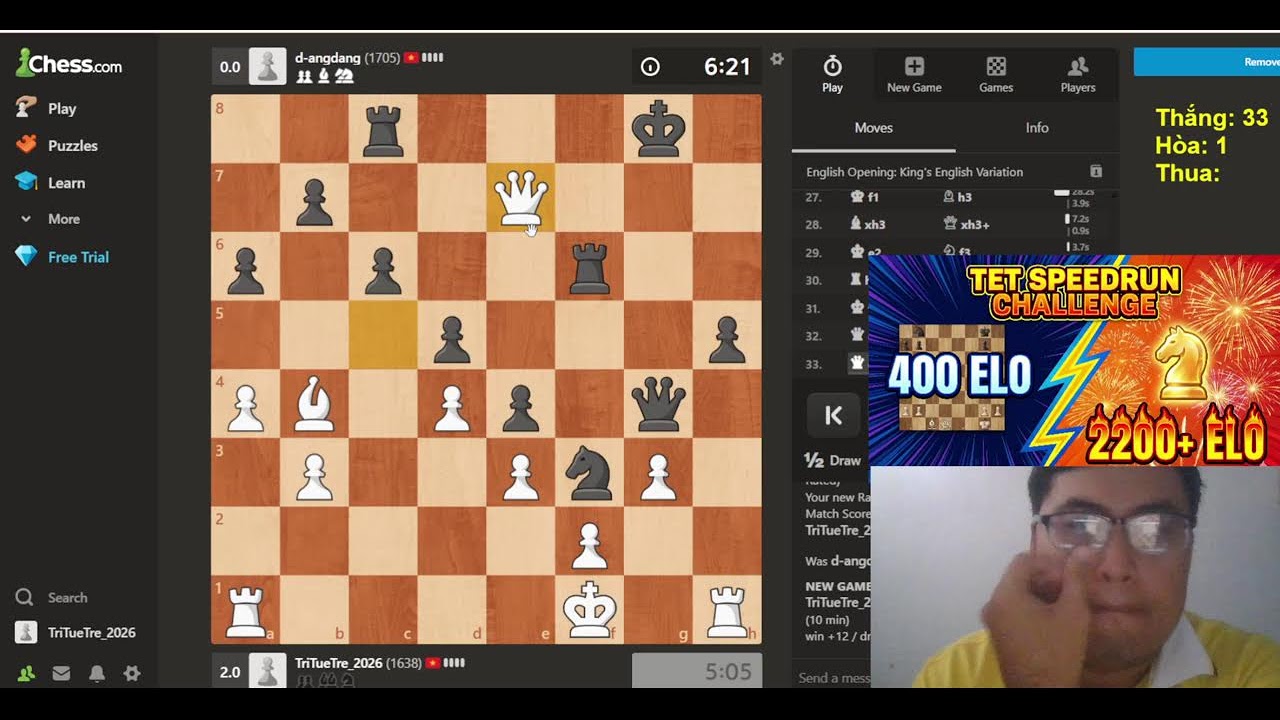Select the Play tab in game panel
This screenshot has height=720, width=1280.
(832, 75)
